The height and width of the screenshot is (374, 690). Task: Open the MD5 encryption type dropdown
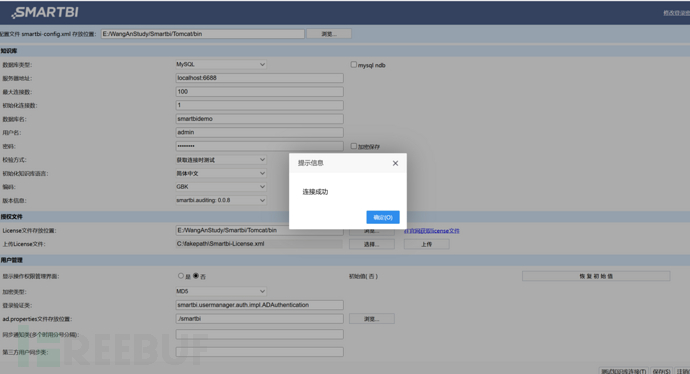coord(221,291)
